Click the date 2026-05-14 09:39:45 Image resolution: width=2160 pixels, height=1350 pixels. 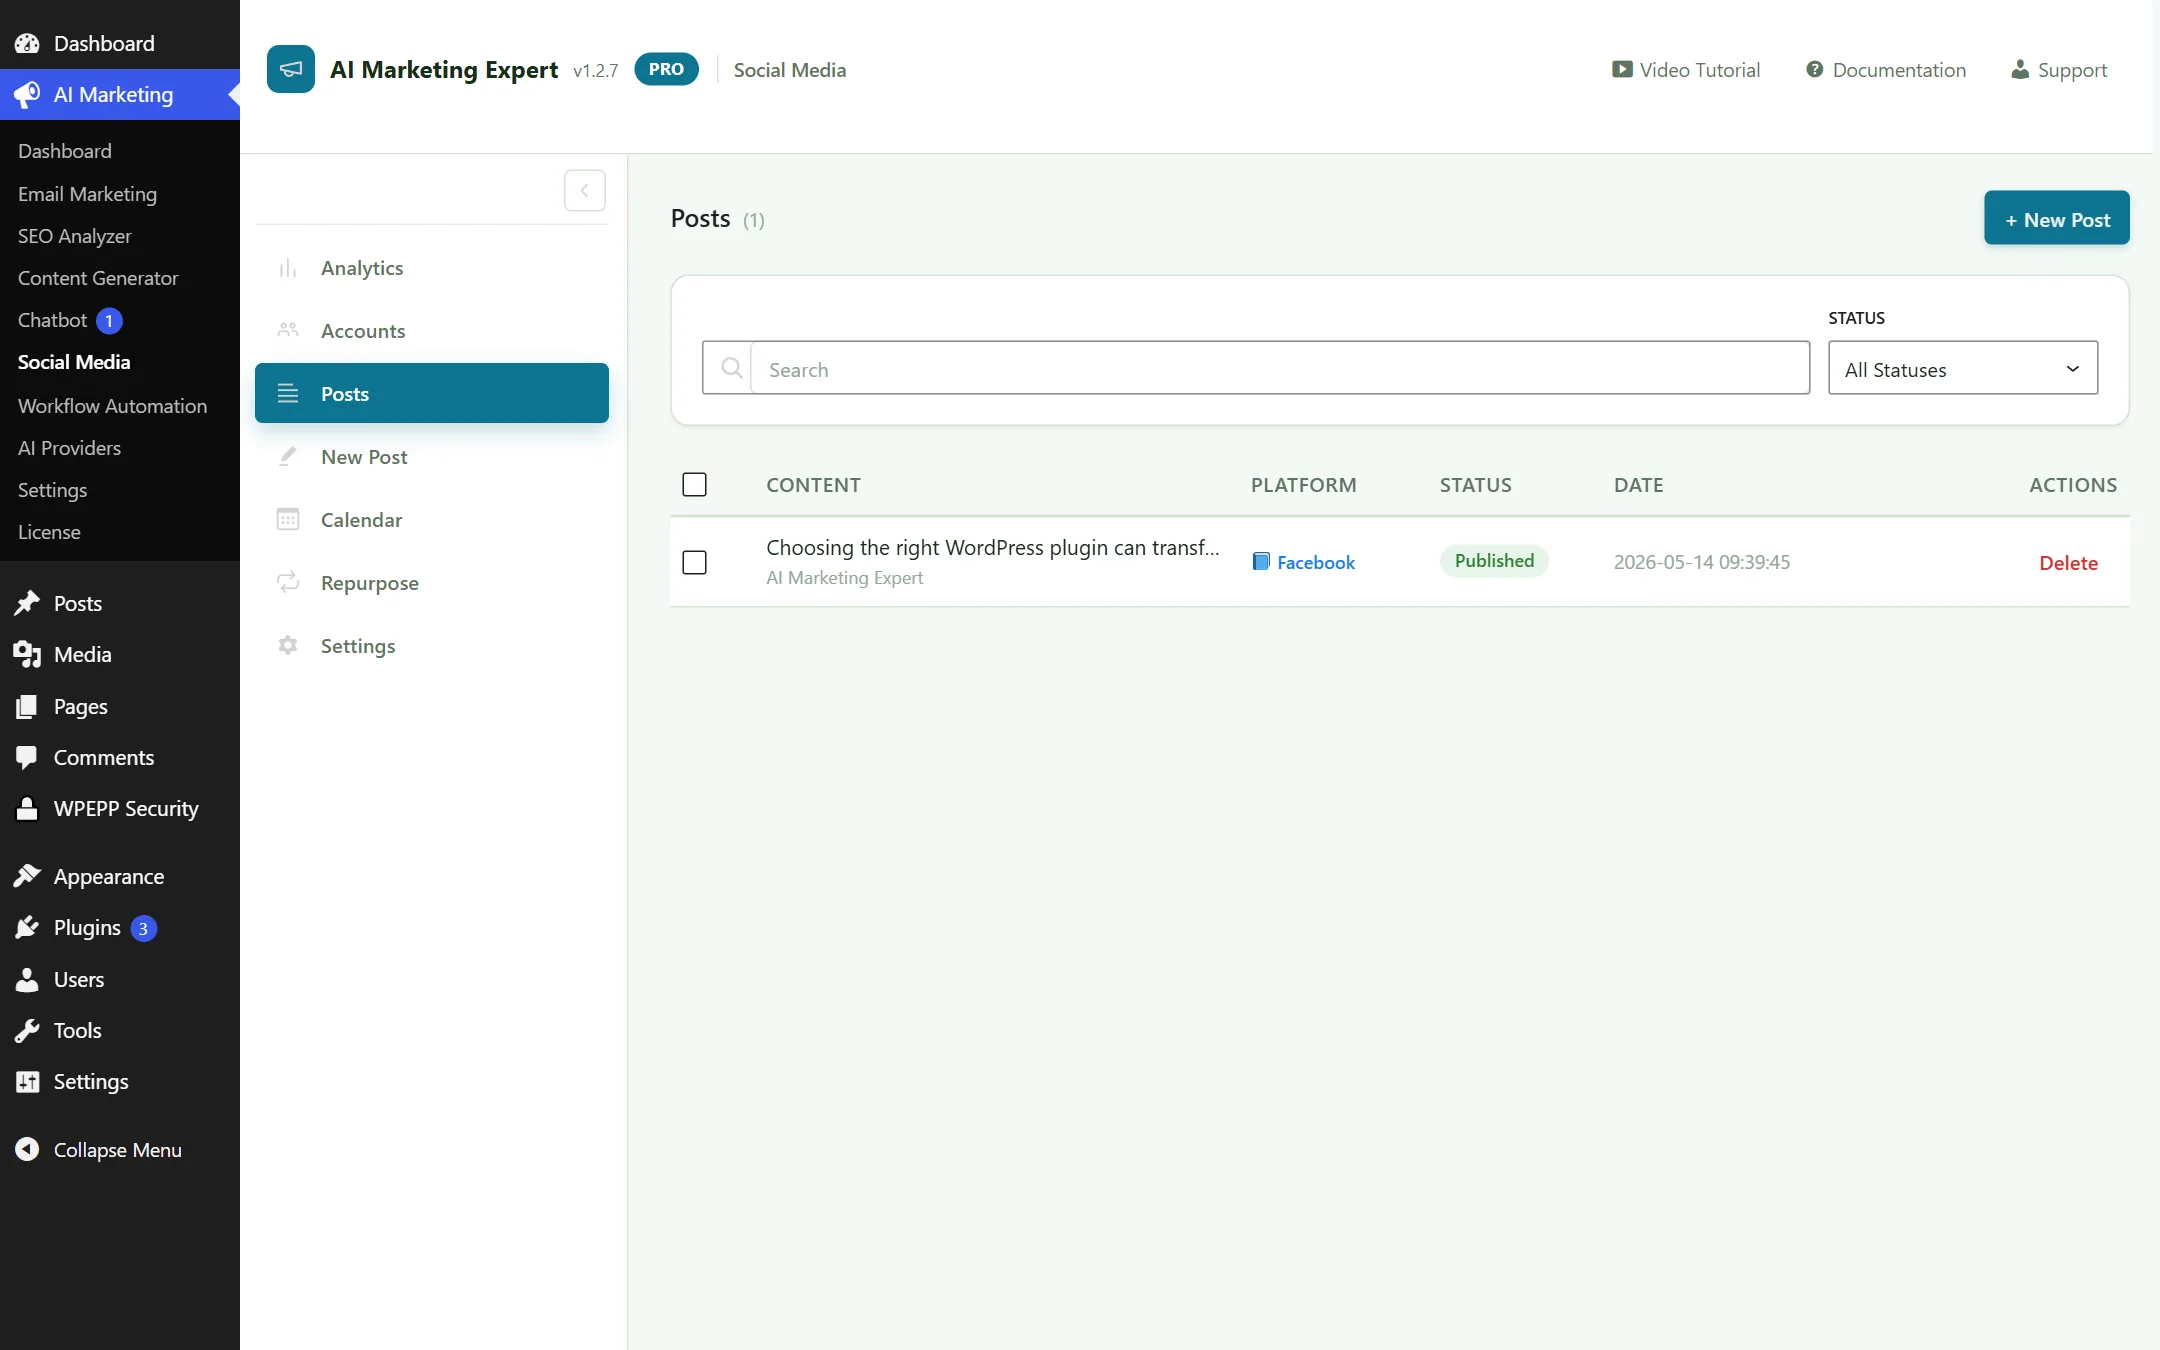tap(1702, 562)
